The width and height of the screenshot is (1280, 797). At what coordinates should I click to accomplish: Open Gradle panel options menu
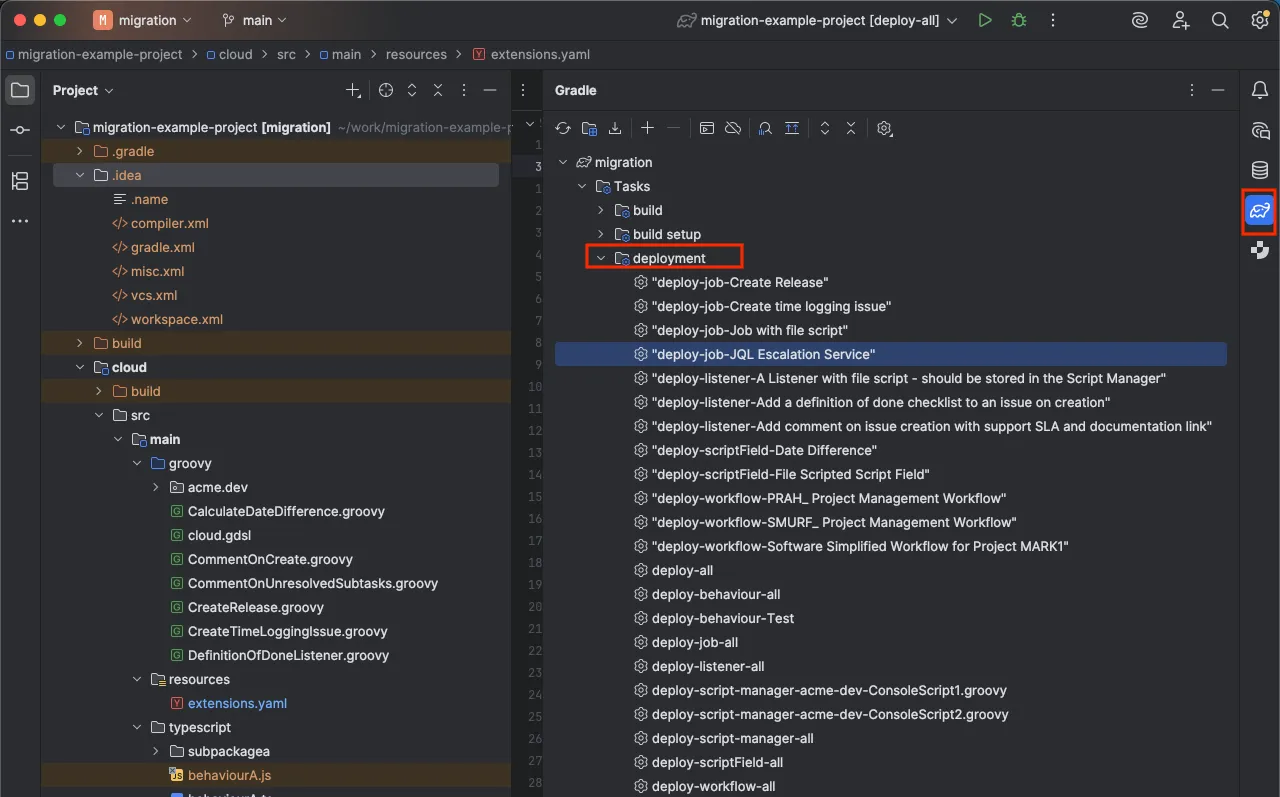point(1191,90)
